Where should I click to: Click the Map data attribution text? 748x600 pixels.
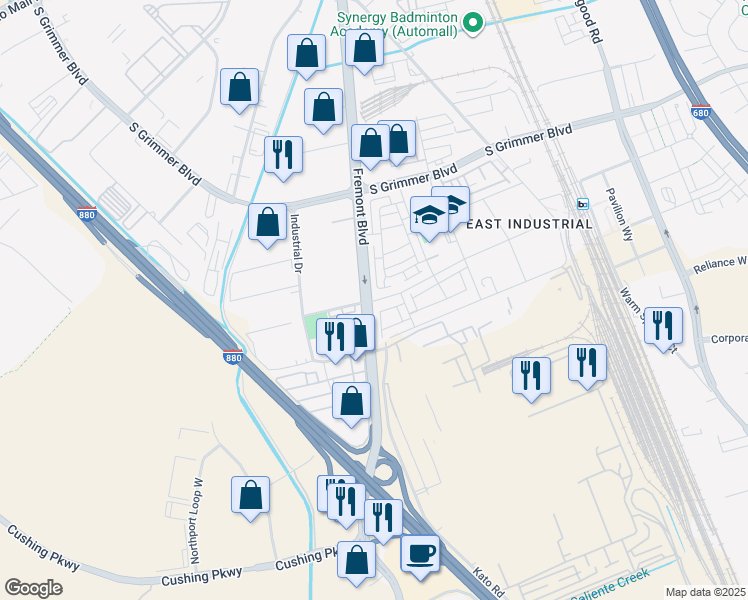(x=705, y=592)
